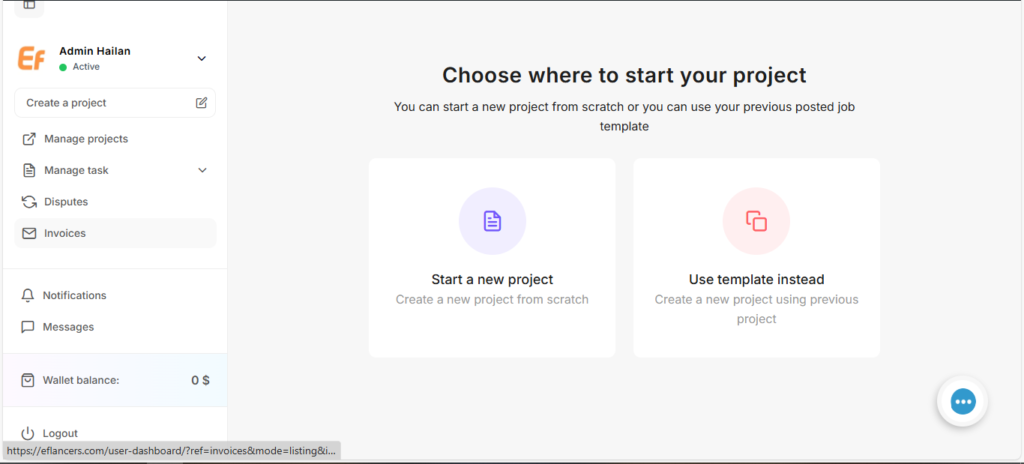Open the Manage projects menu item
Viewport: 1024px width, 464px height.
86,139
